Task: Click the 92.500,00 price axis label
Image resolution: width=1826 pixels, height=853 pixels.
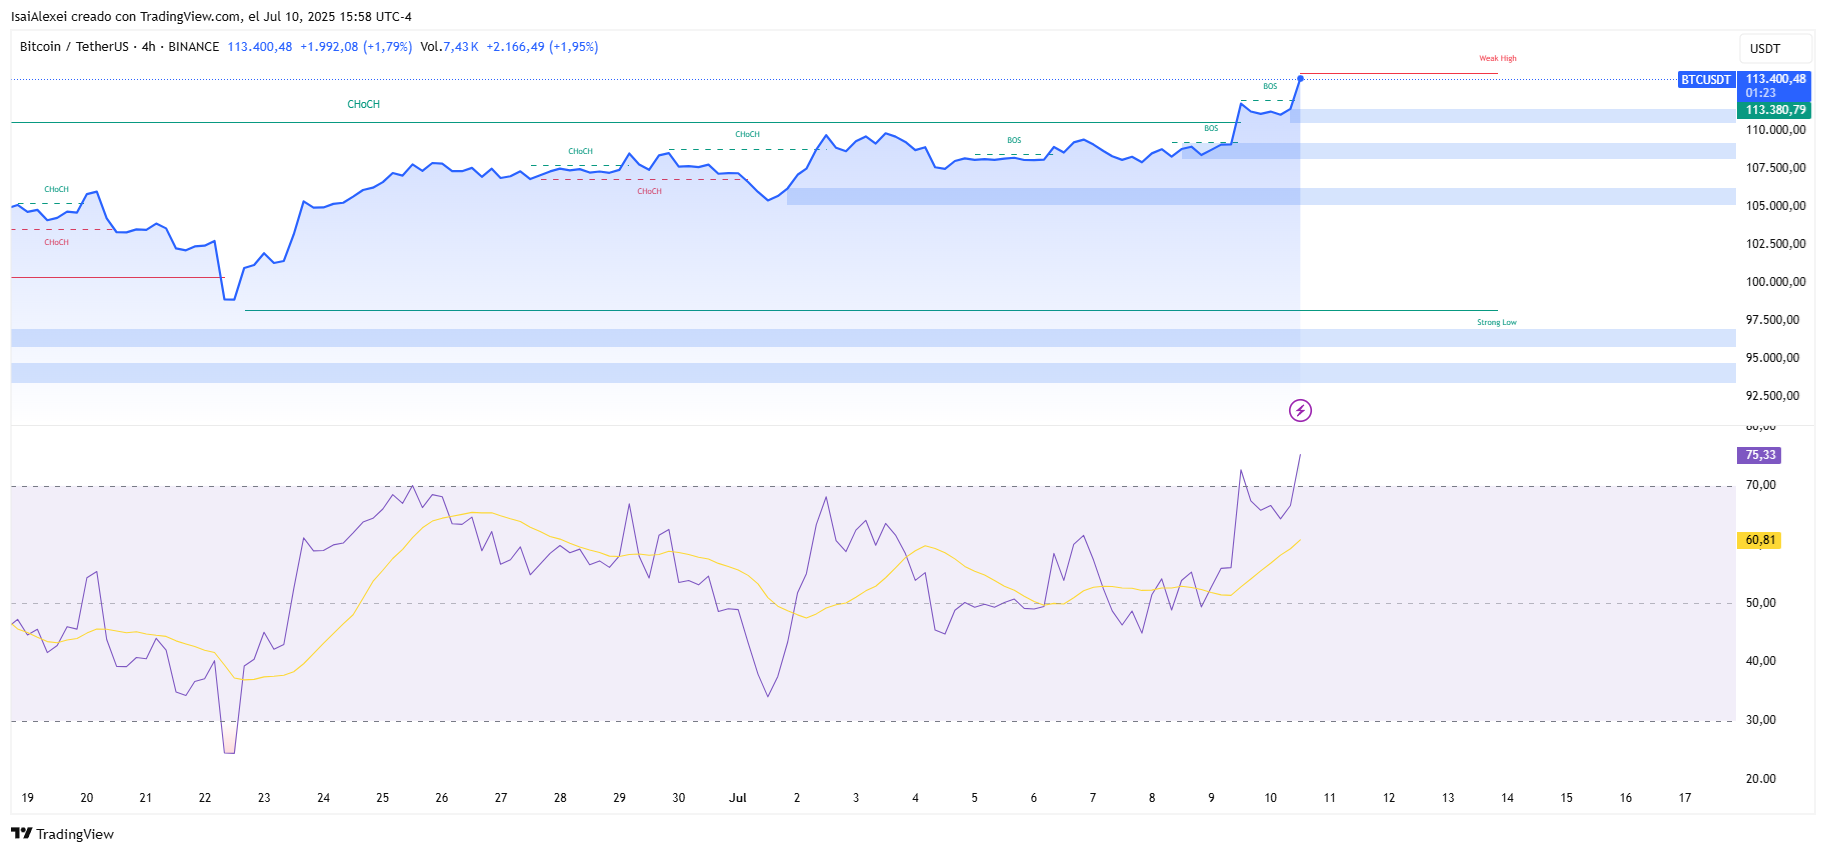Action: pos(1773,396)
